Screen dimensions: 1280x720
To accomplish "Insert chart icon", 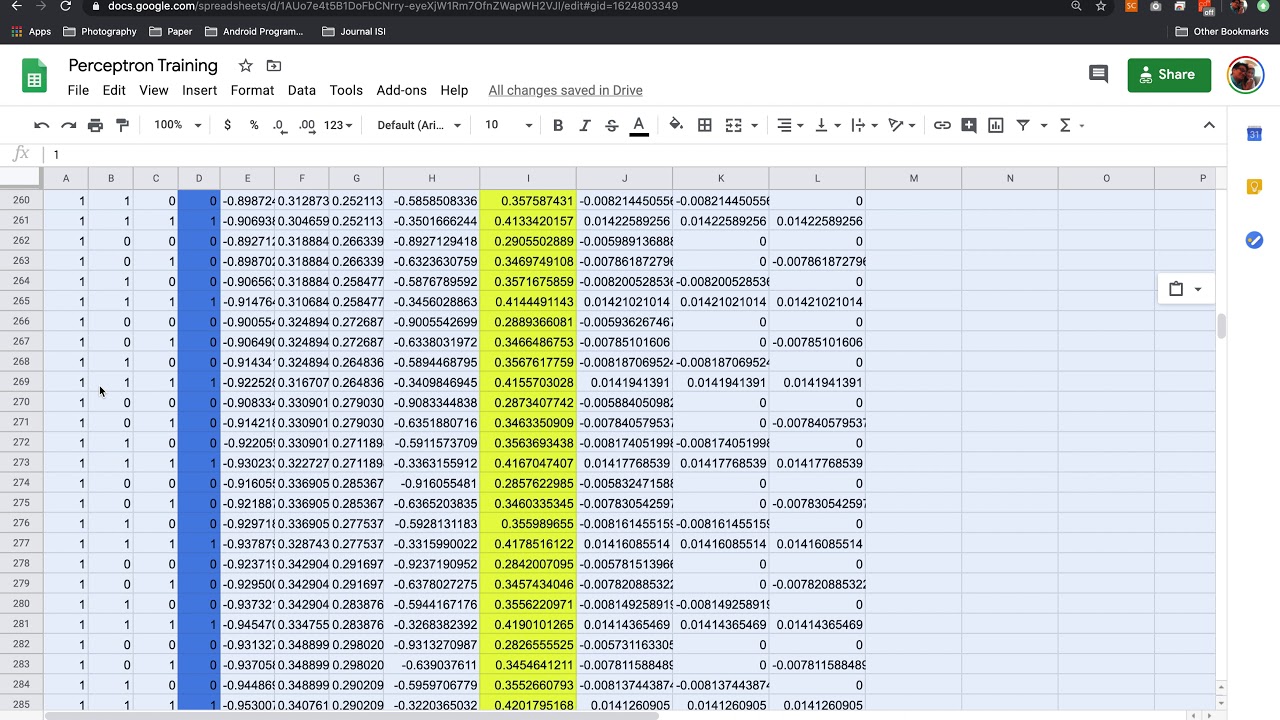I will click(996, 125).
